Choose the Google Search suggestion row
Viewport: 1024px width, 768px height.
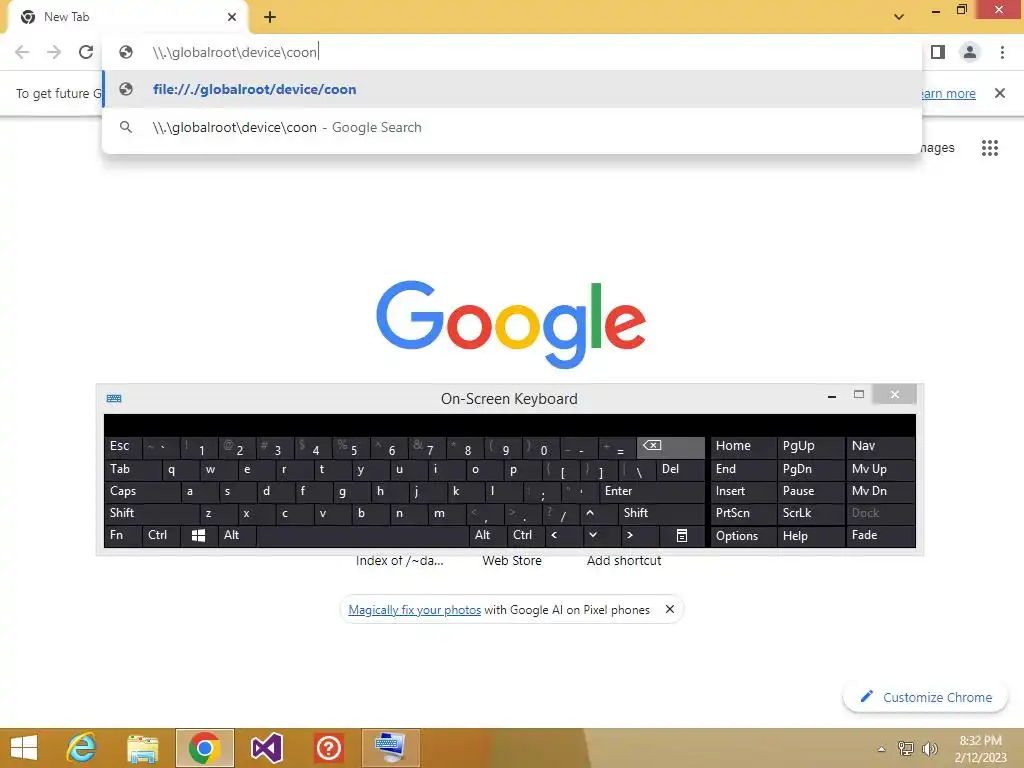coord(512,127)
